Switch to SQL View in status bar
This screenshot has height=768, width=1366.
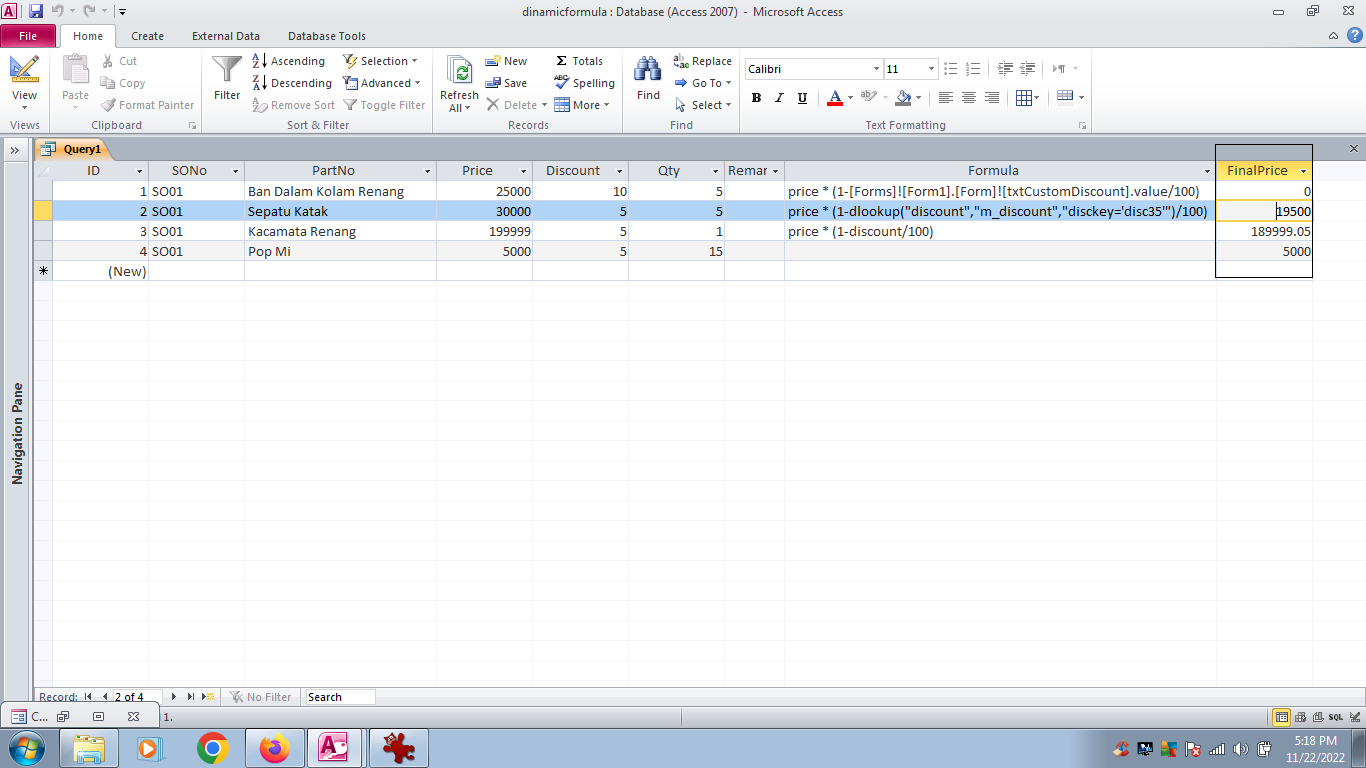(1335, 717)
